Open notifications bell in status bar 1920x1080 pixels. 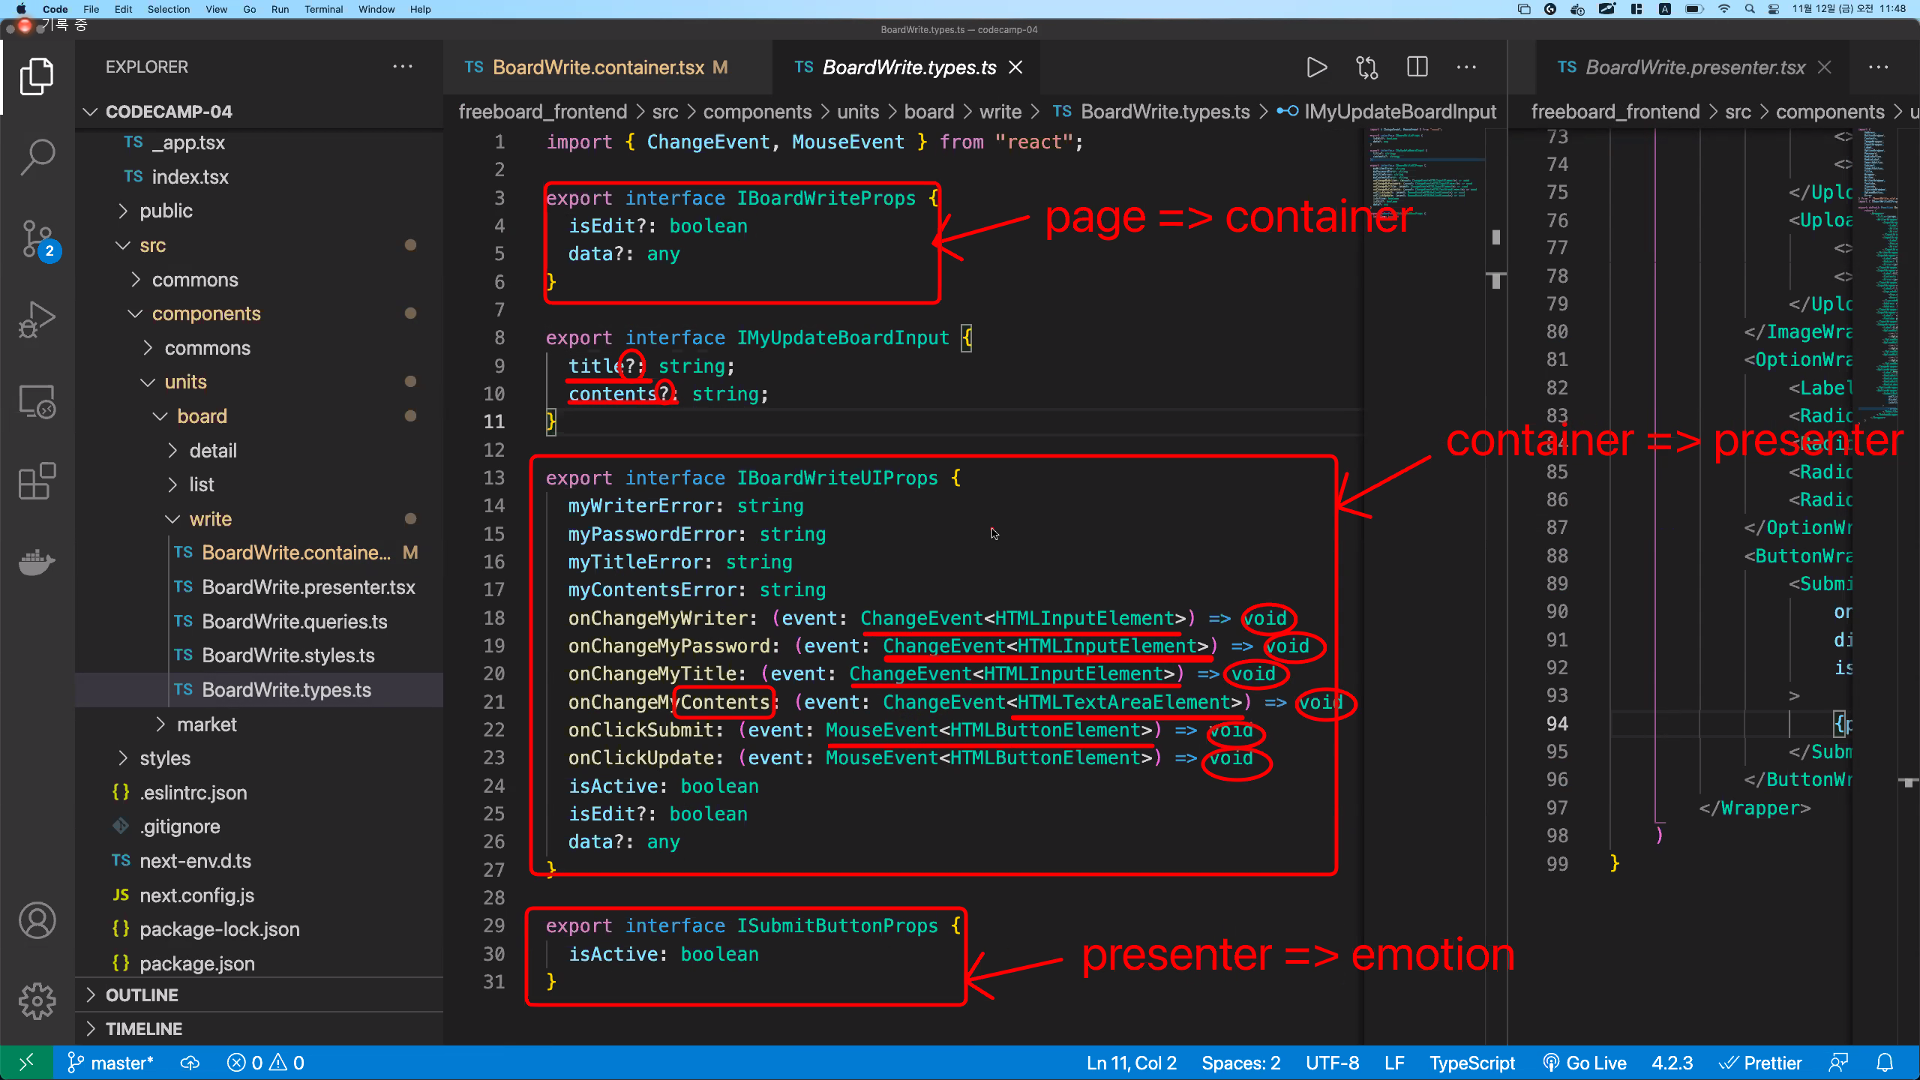[1884, 1063]
